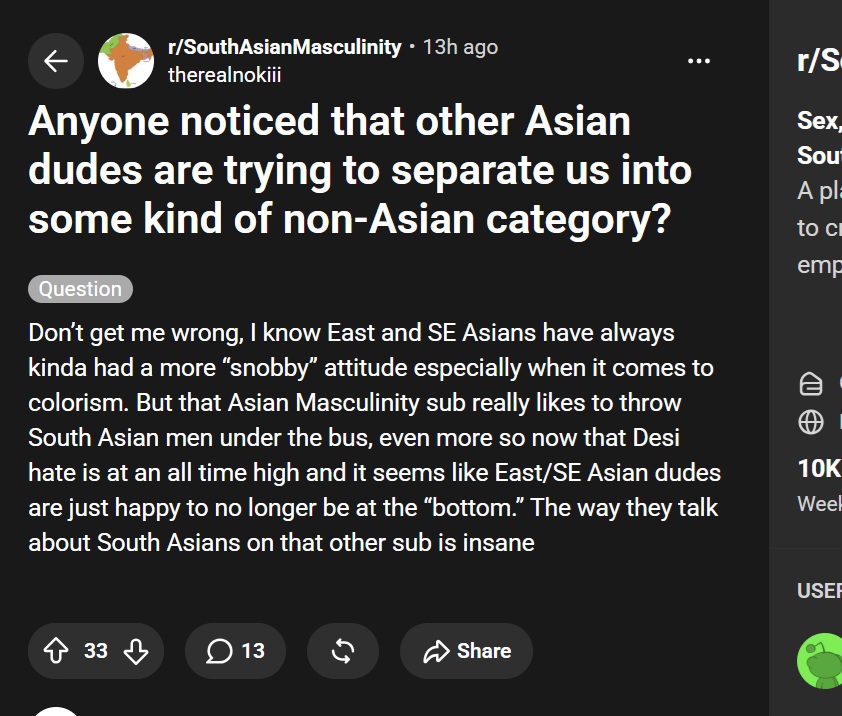Click the post title about Asian dudes
Screen dimensions: 842x716
click(360, 170)
